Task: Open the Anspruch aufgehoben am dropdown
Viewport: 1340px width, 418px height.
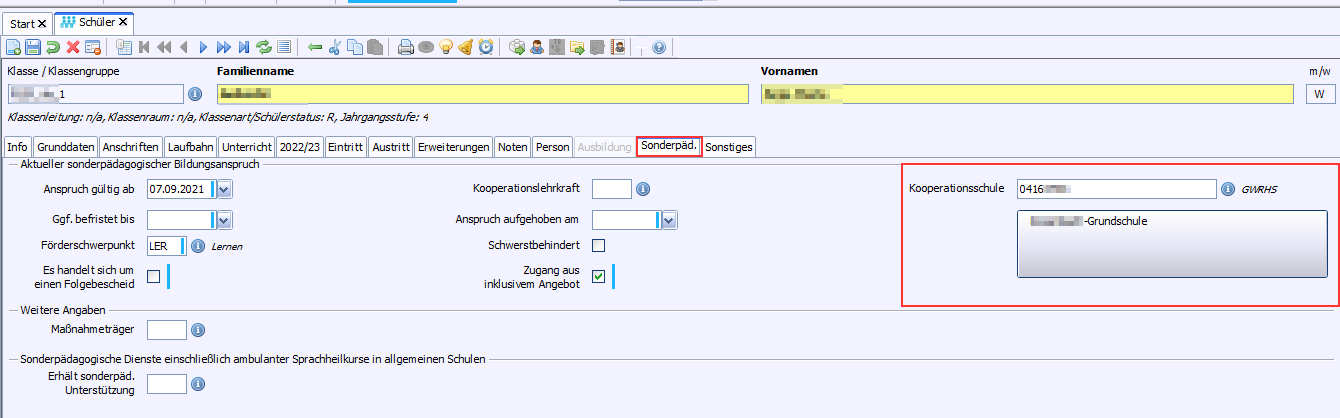Action: 669,220
